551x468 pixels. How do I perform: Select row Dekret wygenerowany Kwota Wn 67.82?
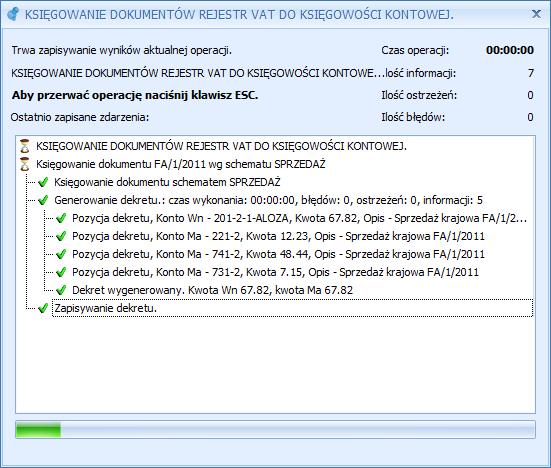[x=212, y=290]
